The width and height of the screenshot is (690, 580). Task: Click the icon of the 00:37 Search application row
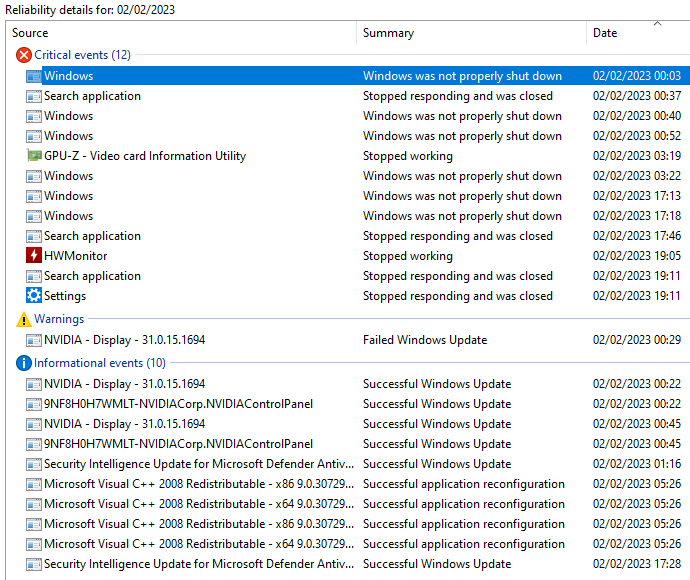[x=34, y=96]
